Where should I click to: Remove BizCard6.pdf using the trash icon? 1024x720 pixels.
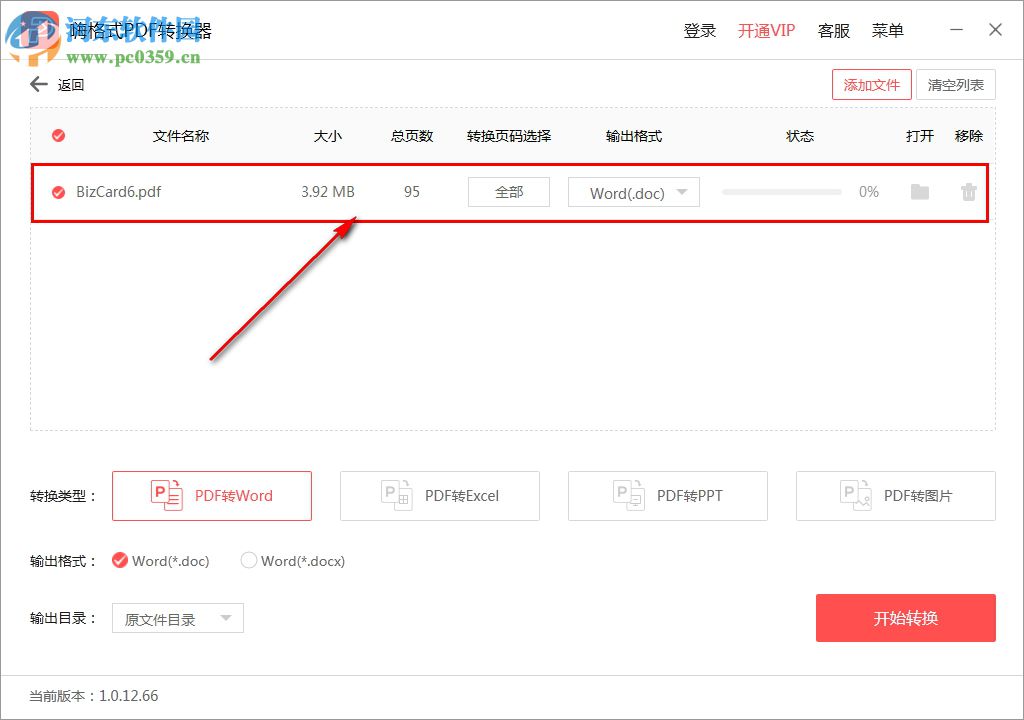click(967, 192)
